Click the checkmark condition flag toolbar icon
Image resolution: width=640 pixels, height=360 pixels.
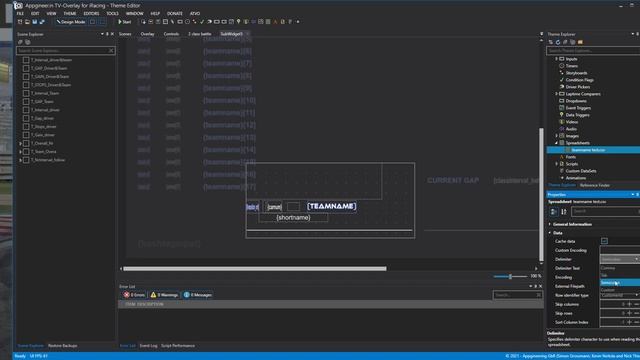(x=202, y=22)
